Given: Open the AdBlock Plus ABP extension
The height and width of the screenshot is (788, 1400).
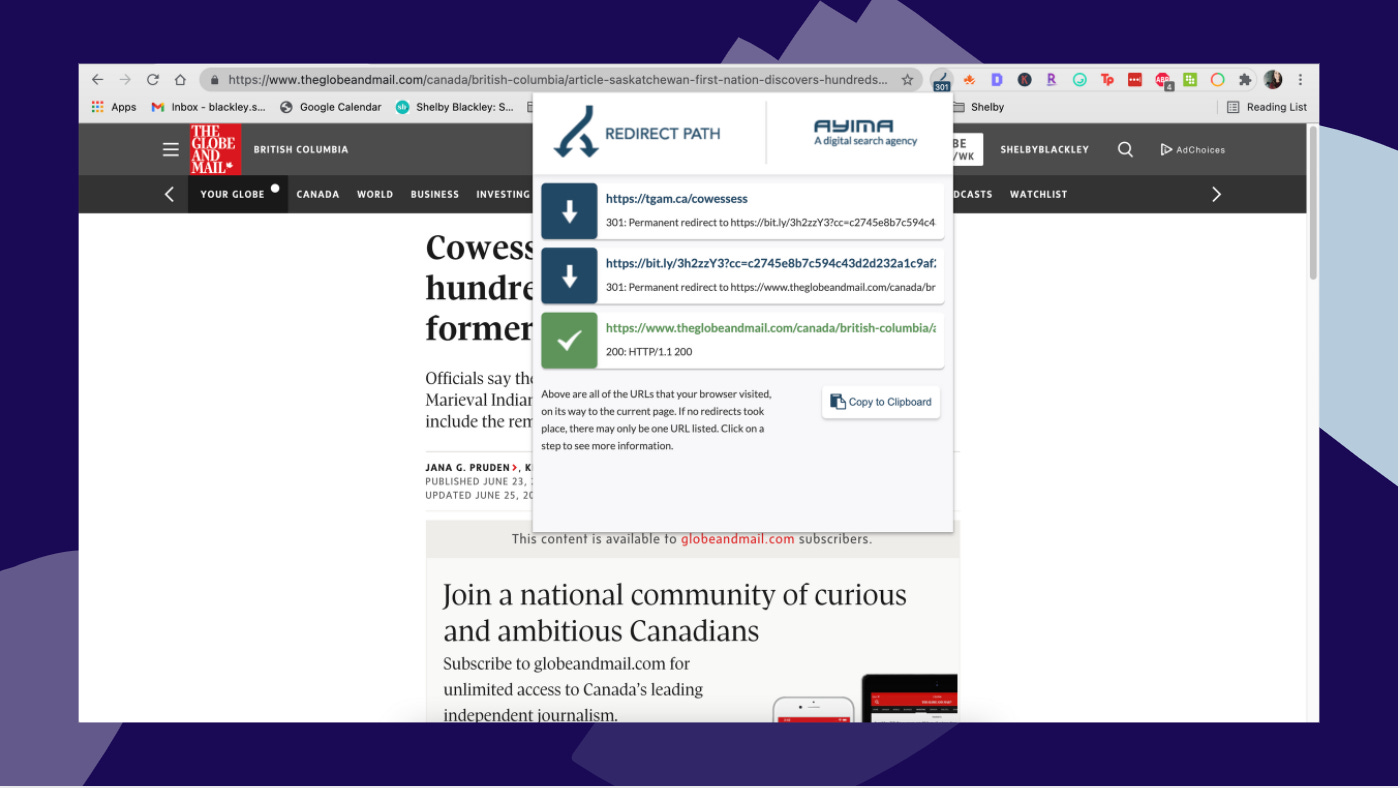Looking at the screenshot, I should click(x=1163, y=81).
